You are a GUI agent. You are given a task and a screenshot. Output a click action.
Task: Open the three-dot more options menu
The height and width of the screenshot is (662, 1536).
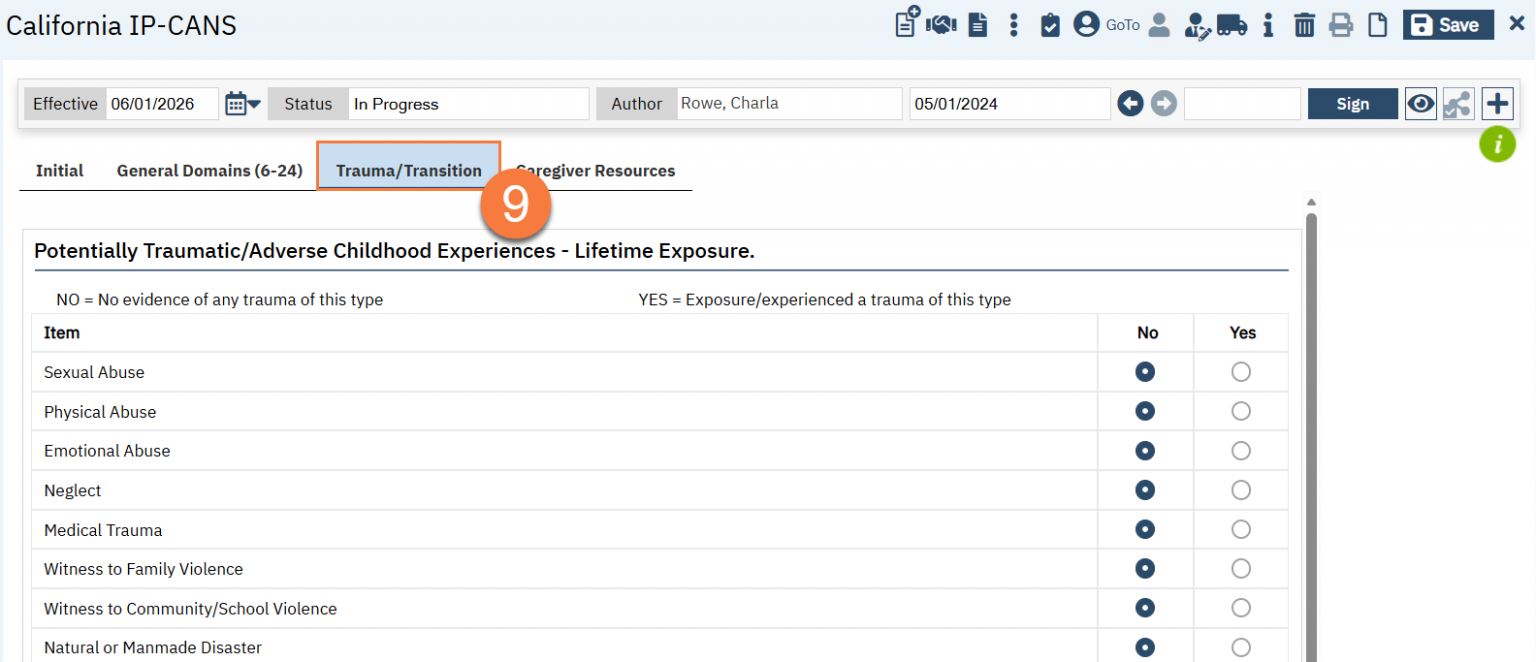click(1014, 25)
